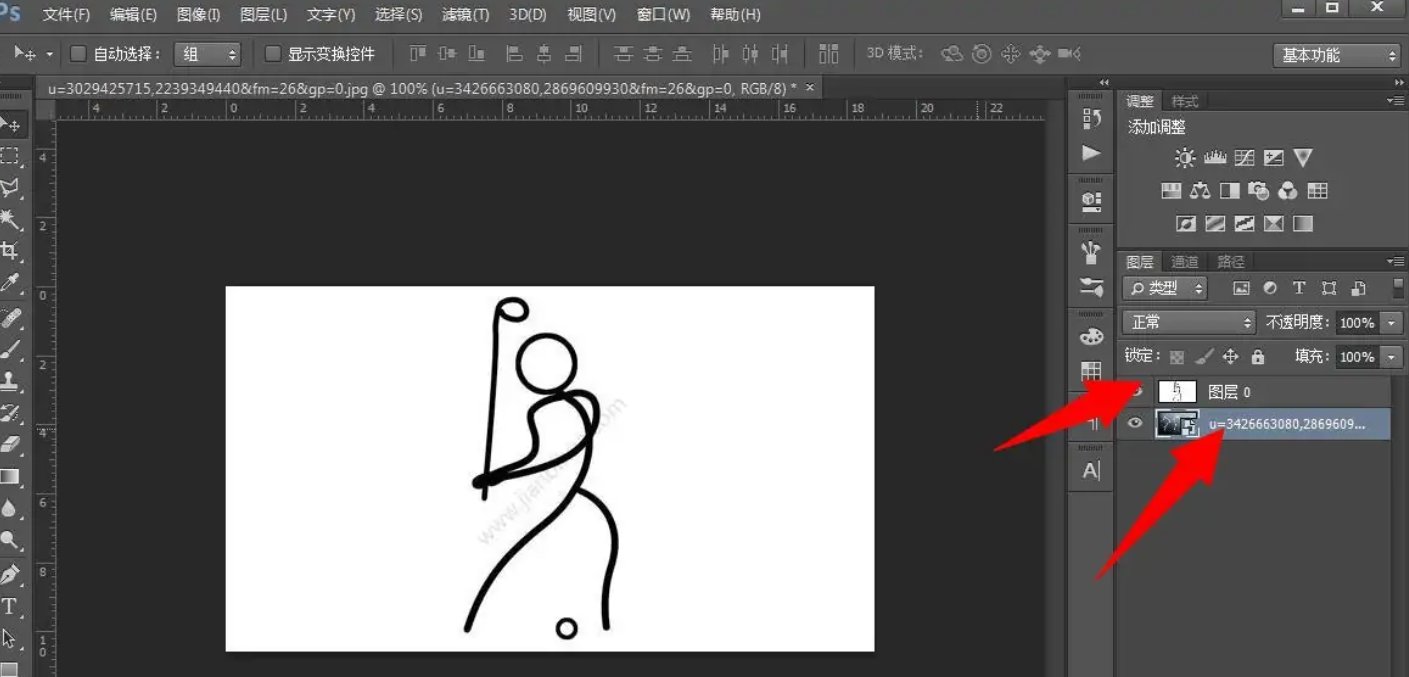Enable the 显示变换控件 checkbox

coord(272,54)
